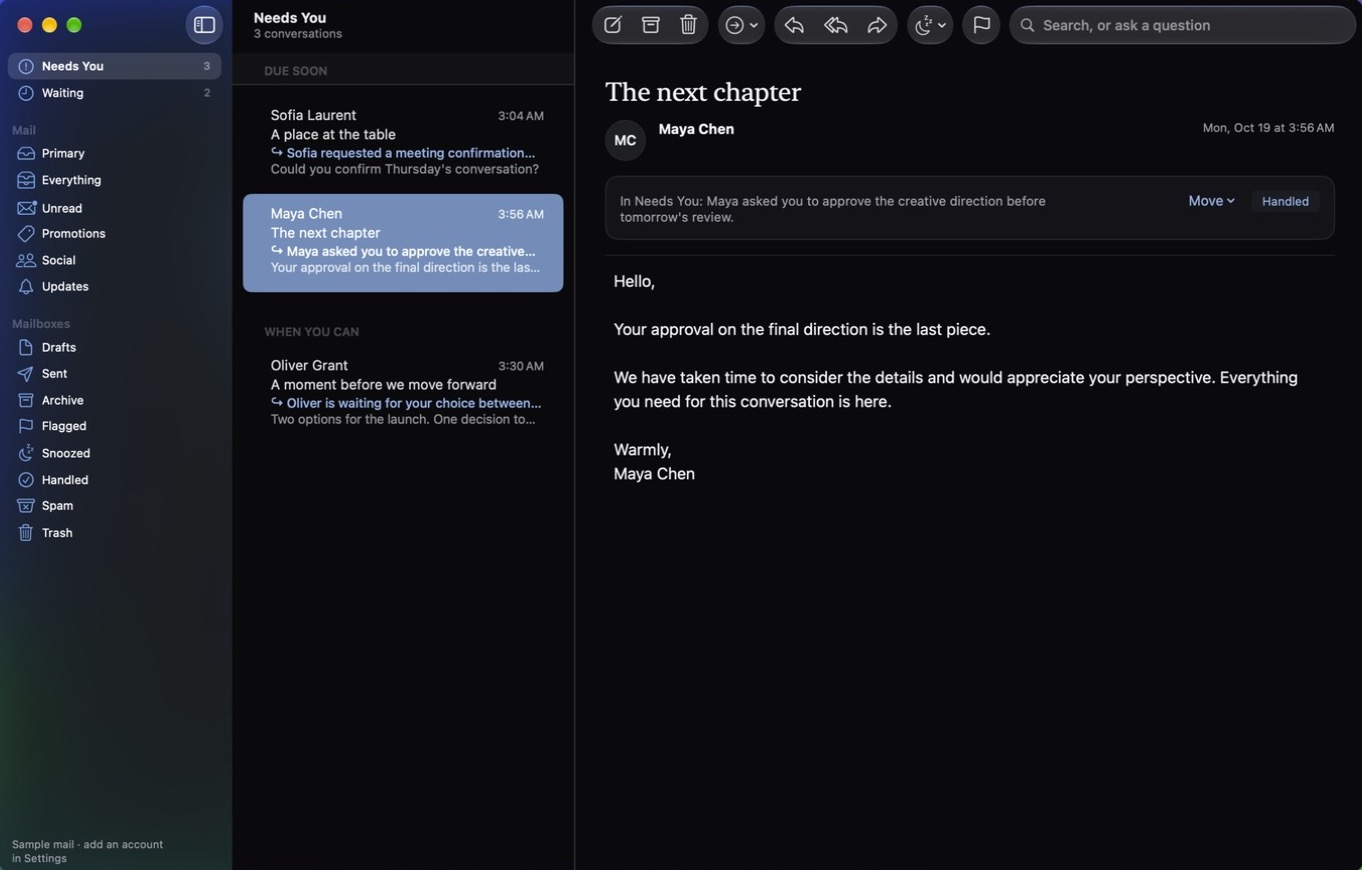Open the Archive mailbox in the sidebar

[115, 400]
